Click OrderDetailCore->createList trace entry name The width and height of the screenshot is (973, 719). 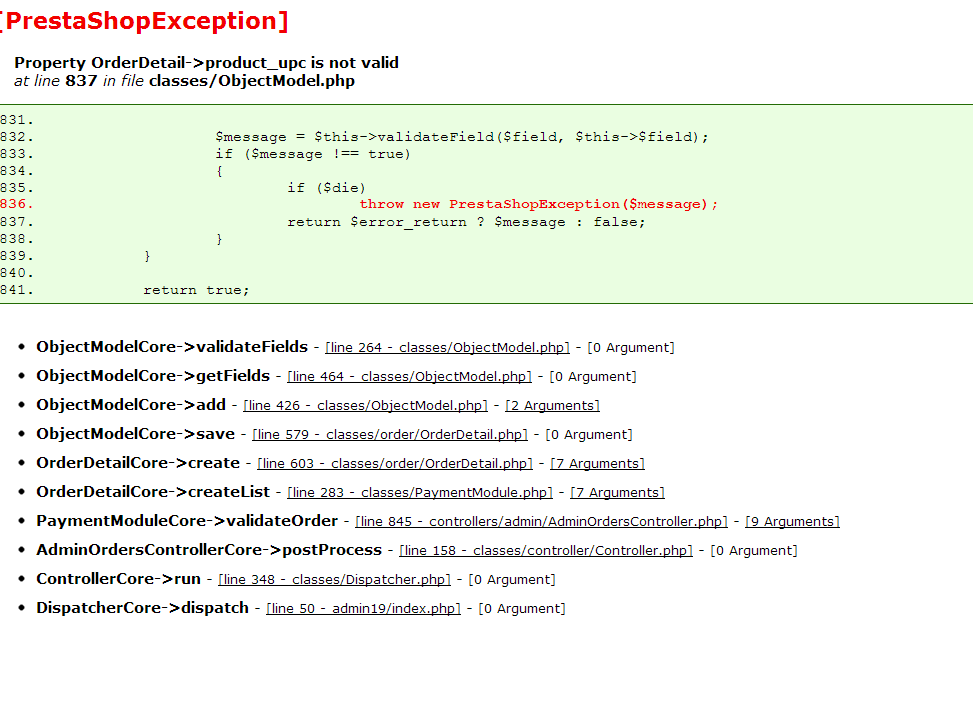(153, 492)
